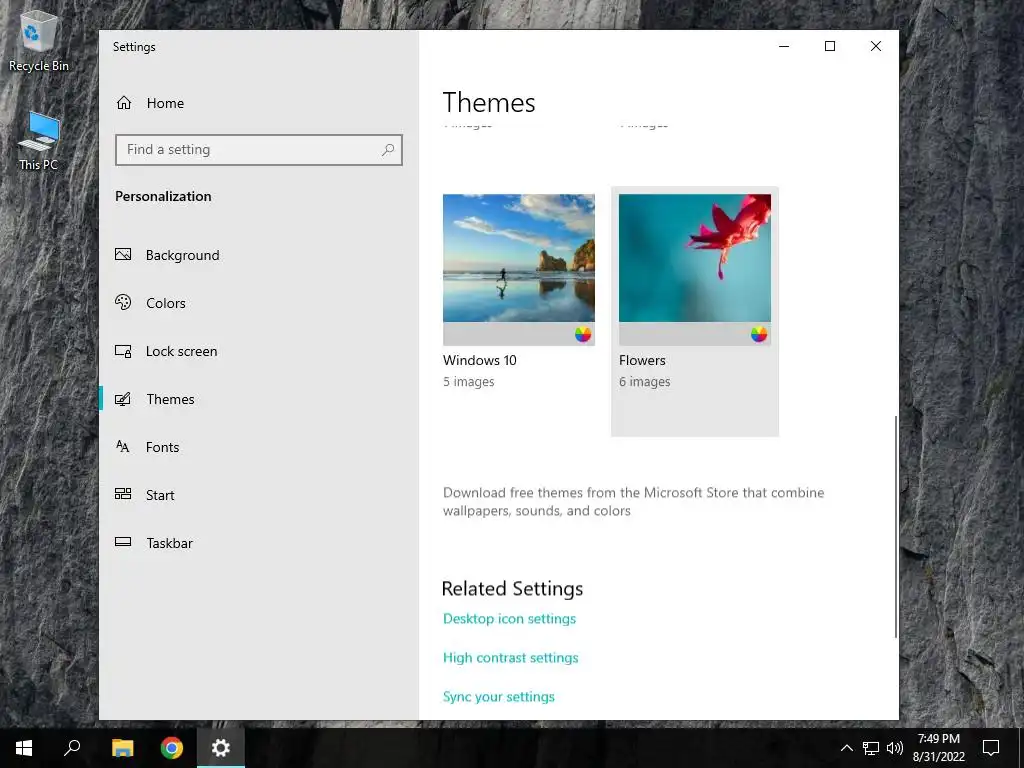Image resolution: width=1024 pixels, height=768 pixels.
Task: Open the network status tray icon
Action: coord(871,748)
